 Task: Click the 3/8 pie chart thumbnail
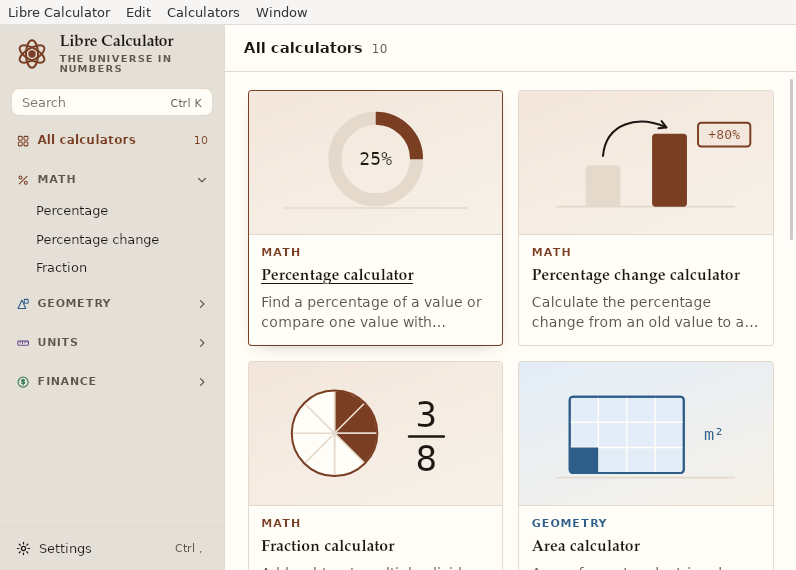click(376, 433)
